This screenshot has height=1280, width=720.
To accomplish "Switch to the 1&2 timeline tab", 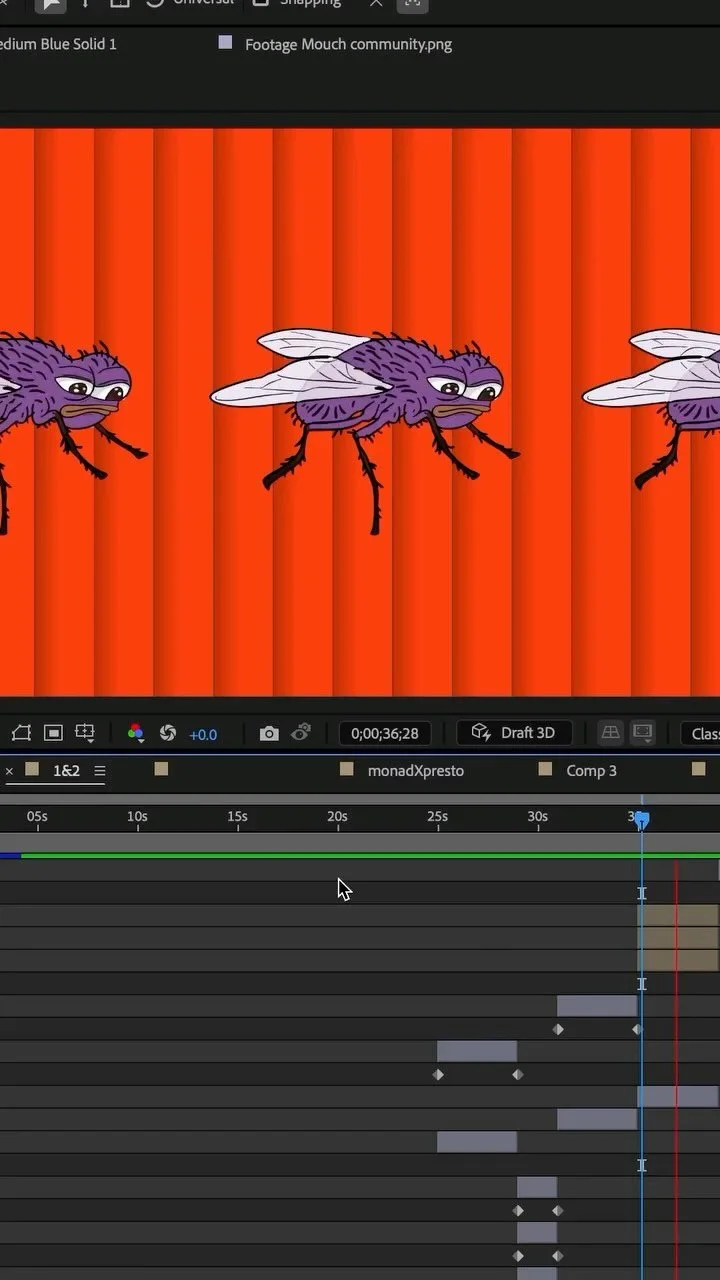I will [66, 771].
